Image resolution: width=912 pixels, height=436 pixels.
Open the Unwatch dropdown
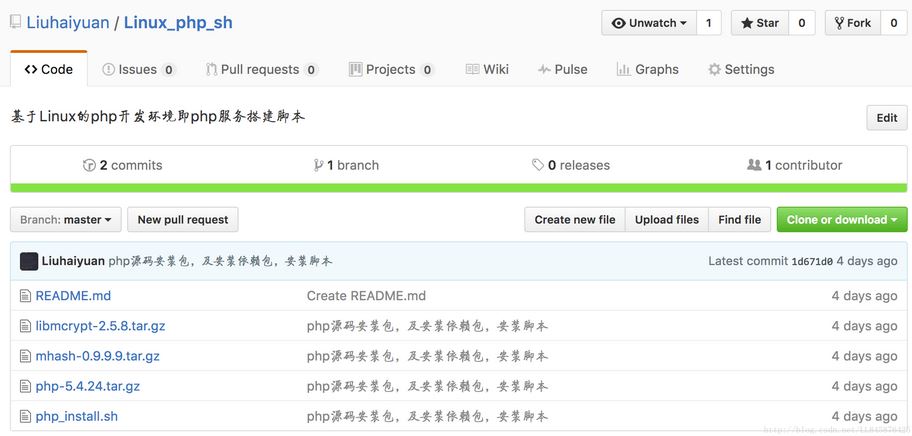(x=649, y=23)
